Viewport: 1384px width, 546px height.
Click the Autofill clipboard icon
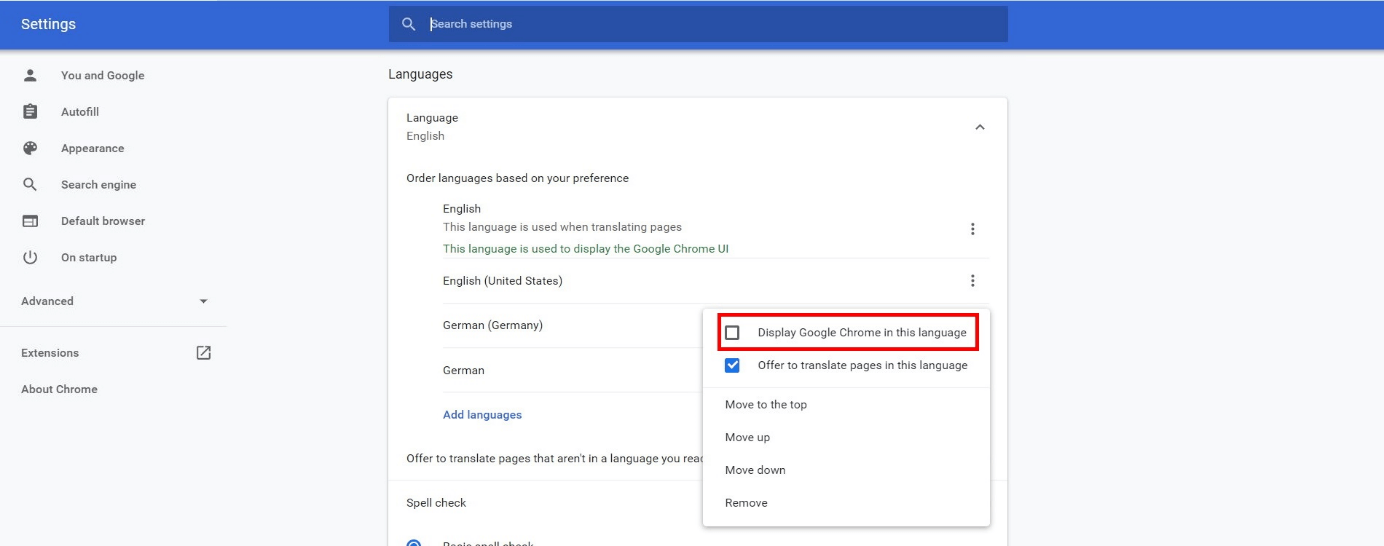pos(30,112)
